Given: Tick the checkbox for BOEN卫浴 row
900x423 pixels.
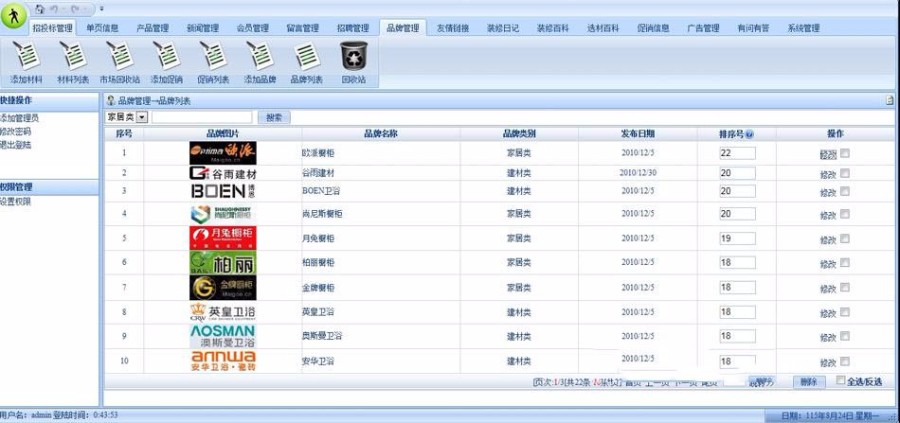Looking at the screenshot, I should tap(844, 191).
